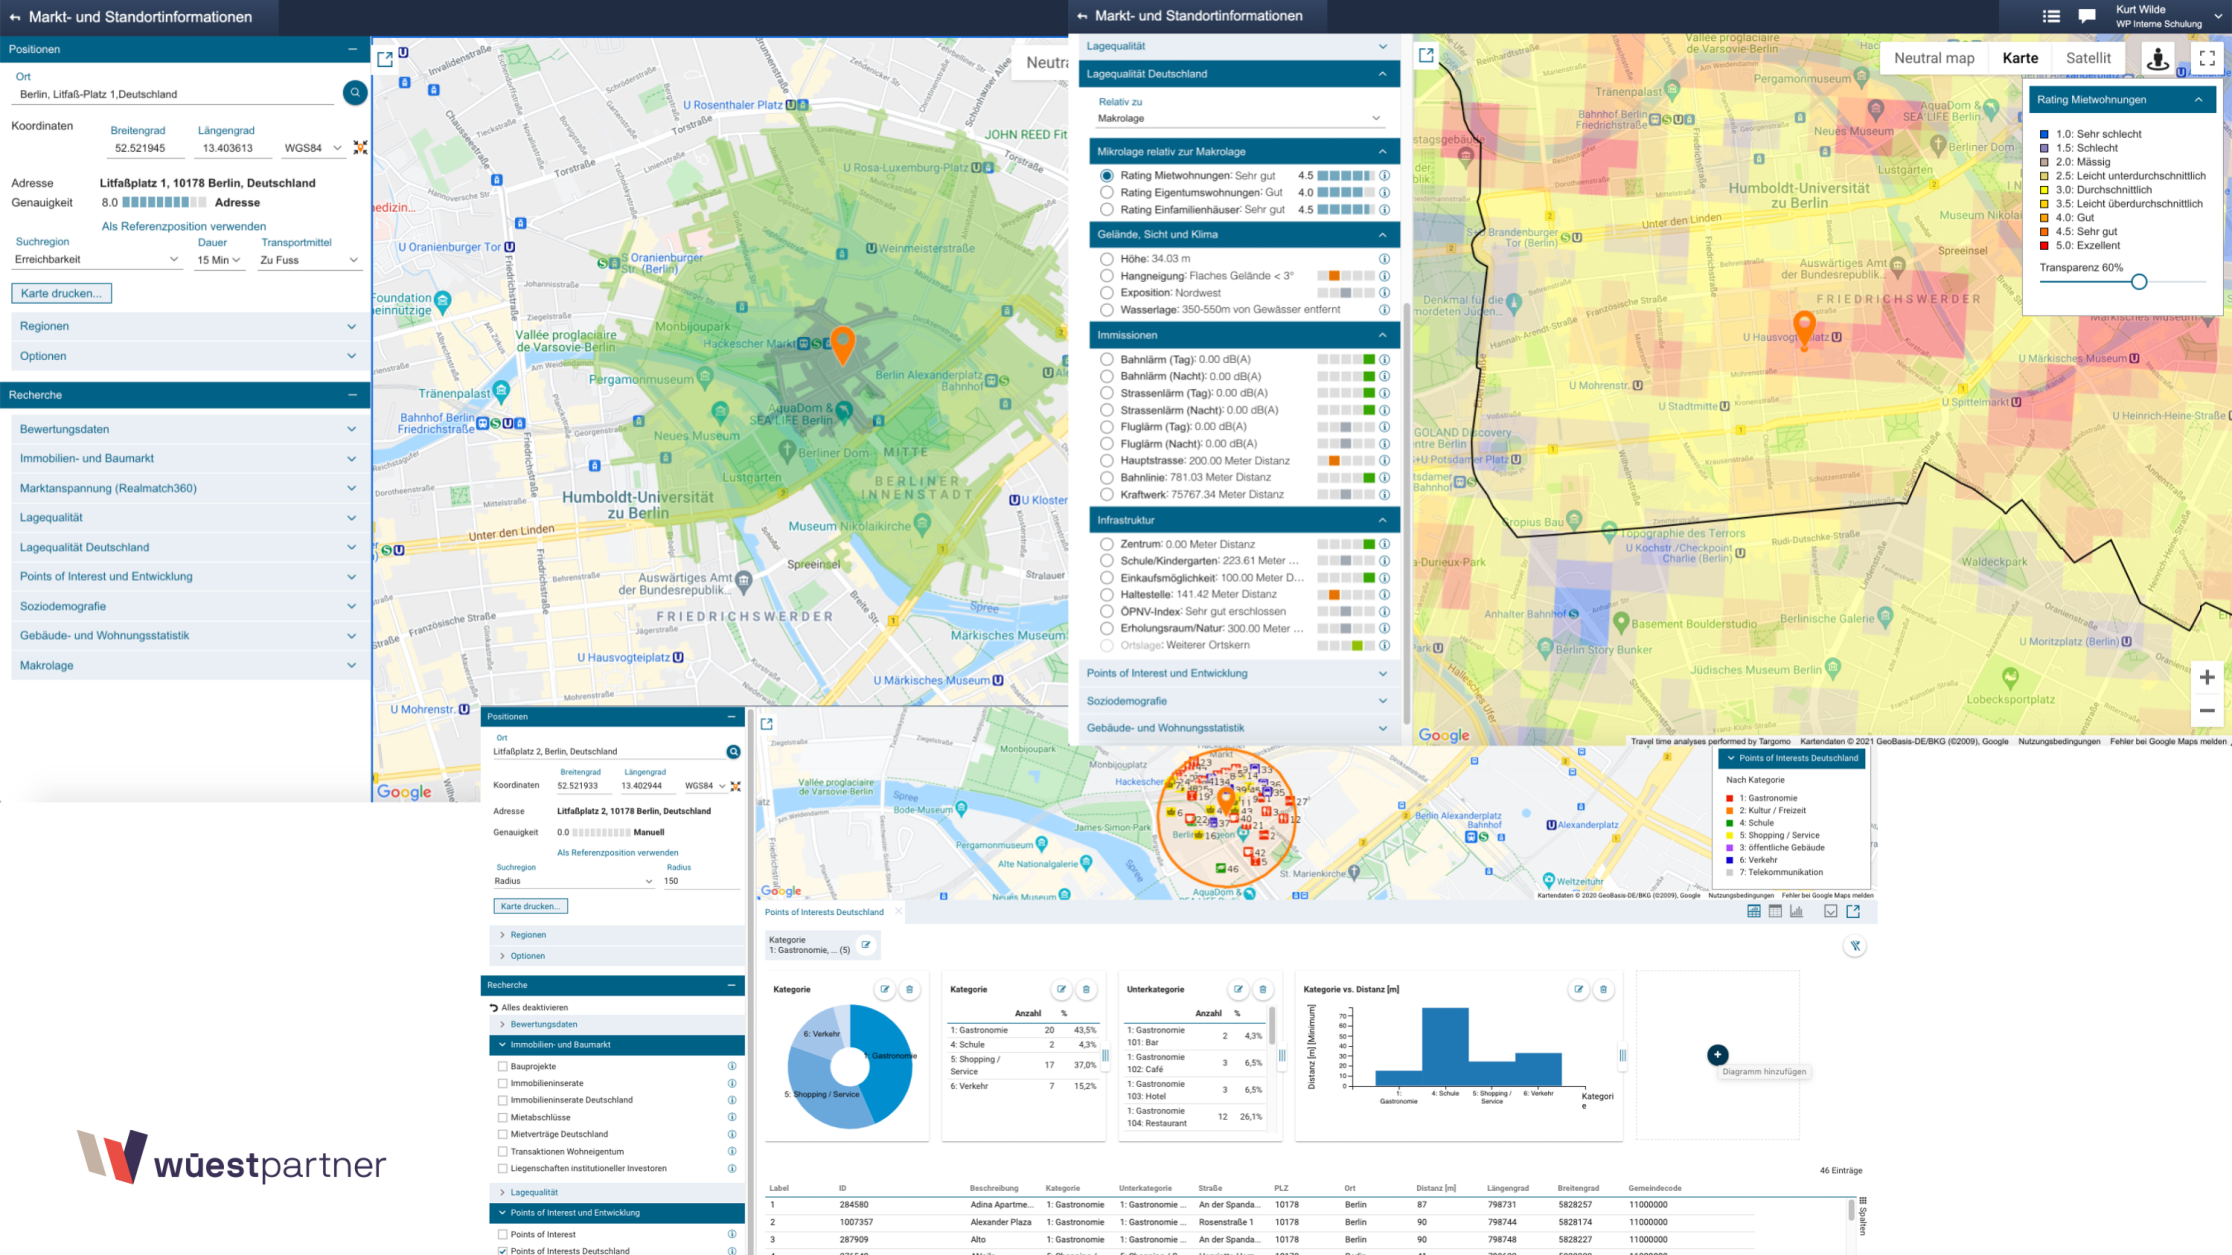
Task: Select the Hangneigung radio button
Action: [x=1107, y=276]
